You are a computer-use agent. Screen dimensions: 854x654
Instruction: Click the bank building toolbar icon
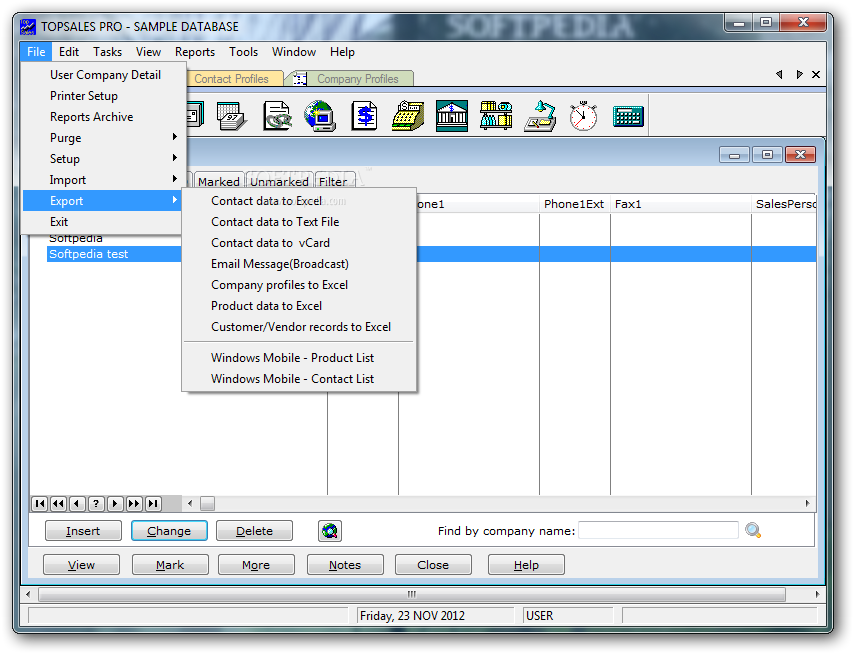point(452,116)
